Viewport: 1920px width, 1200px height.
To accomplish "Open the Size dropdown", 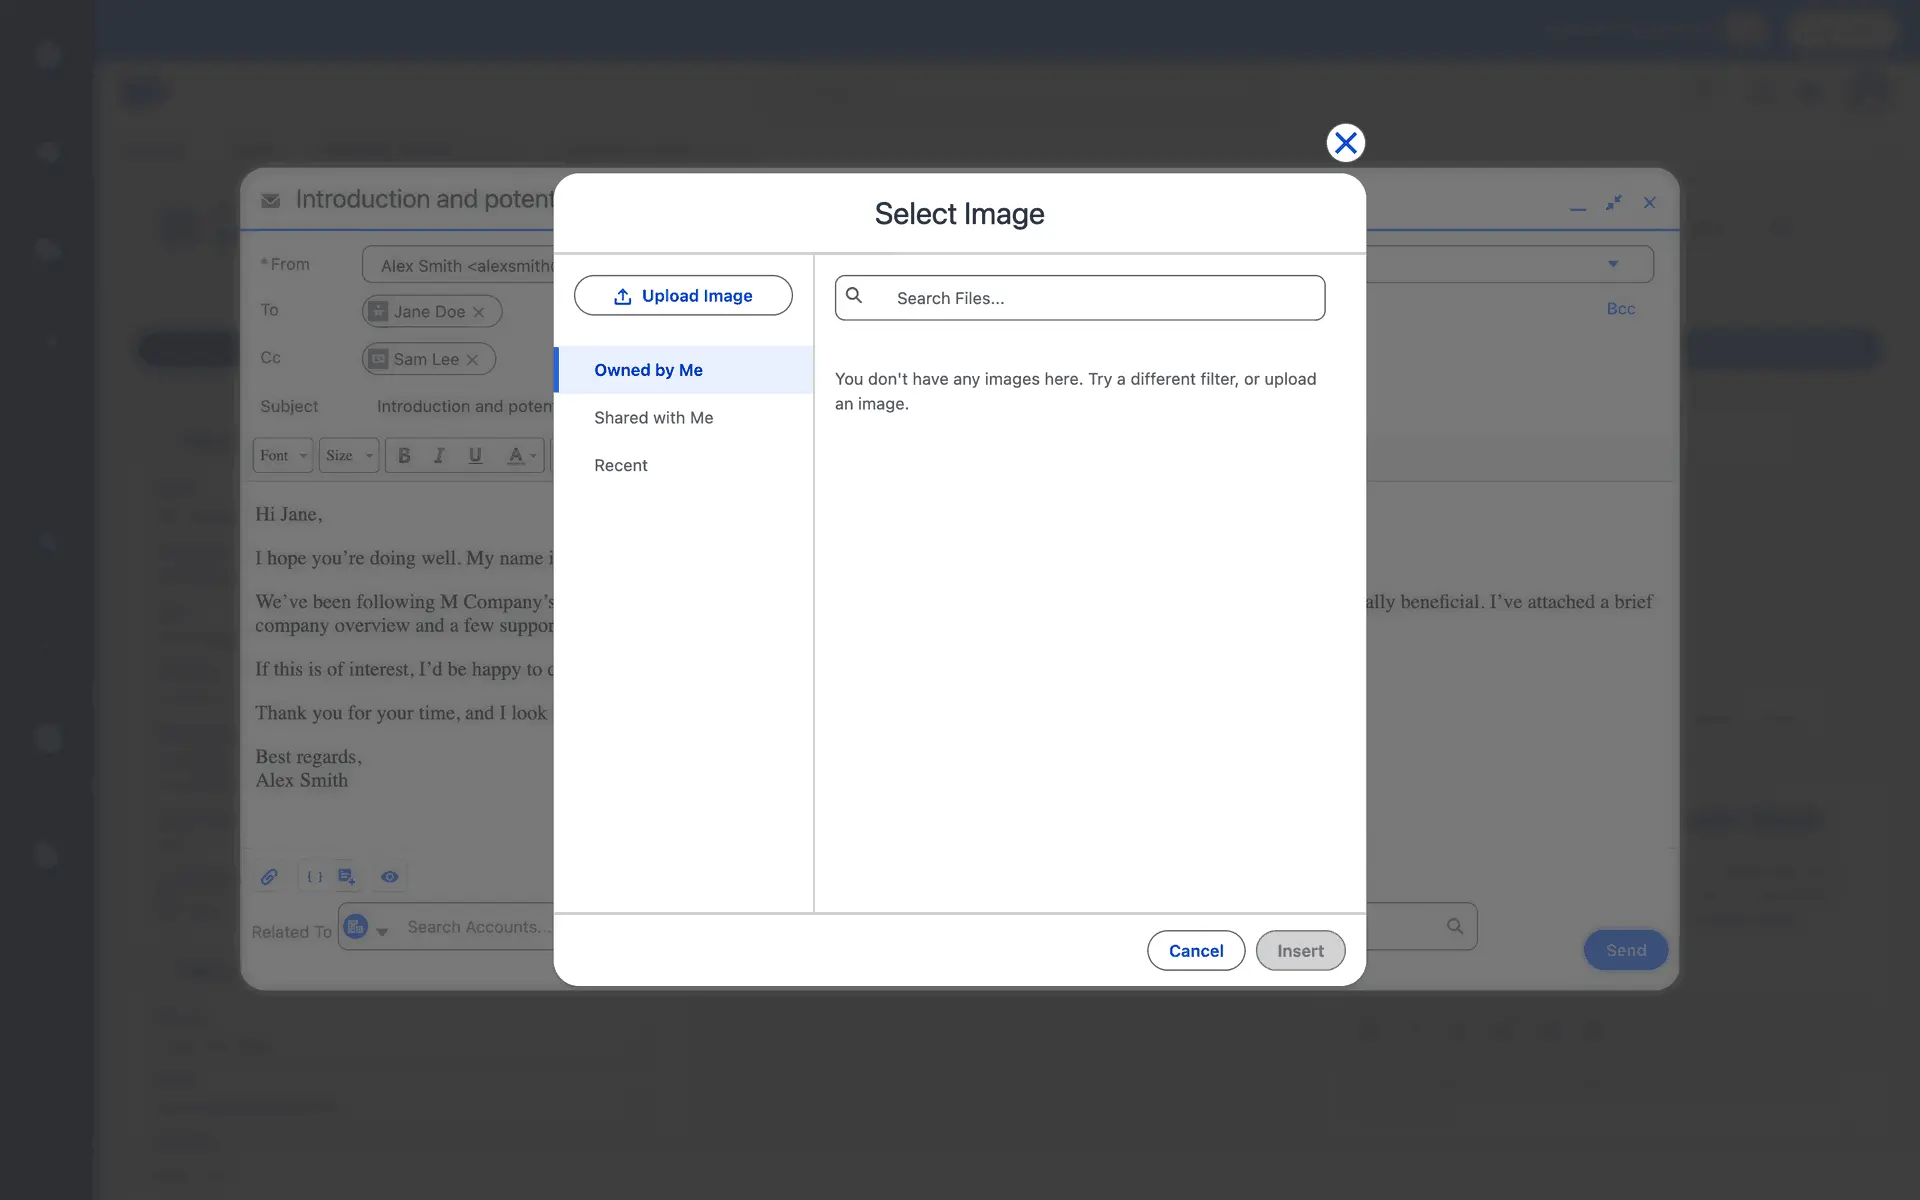I will pos(348,456).
